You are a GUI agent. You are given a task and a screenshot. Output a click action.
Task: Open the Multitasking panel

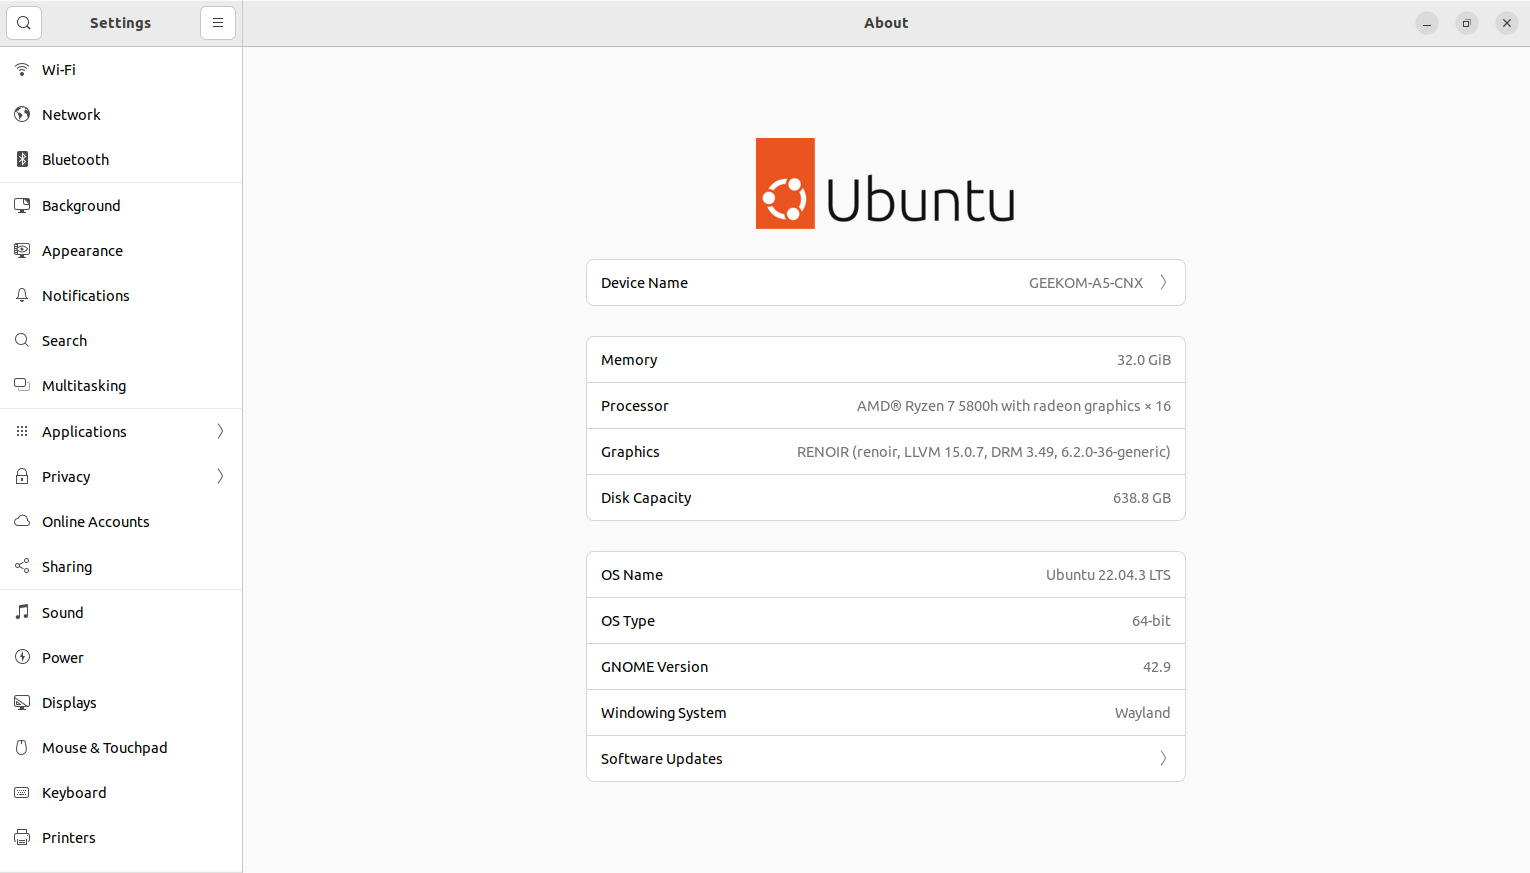tap(121, 385)
